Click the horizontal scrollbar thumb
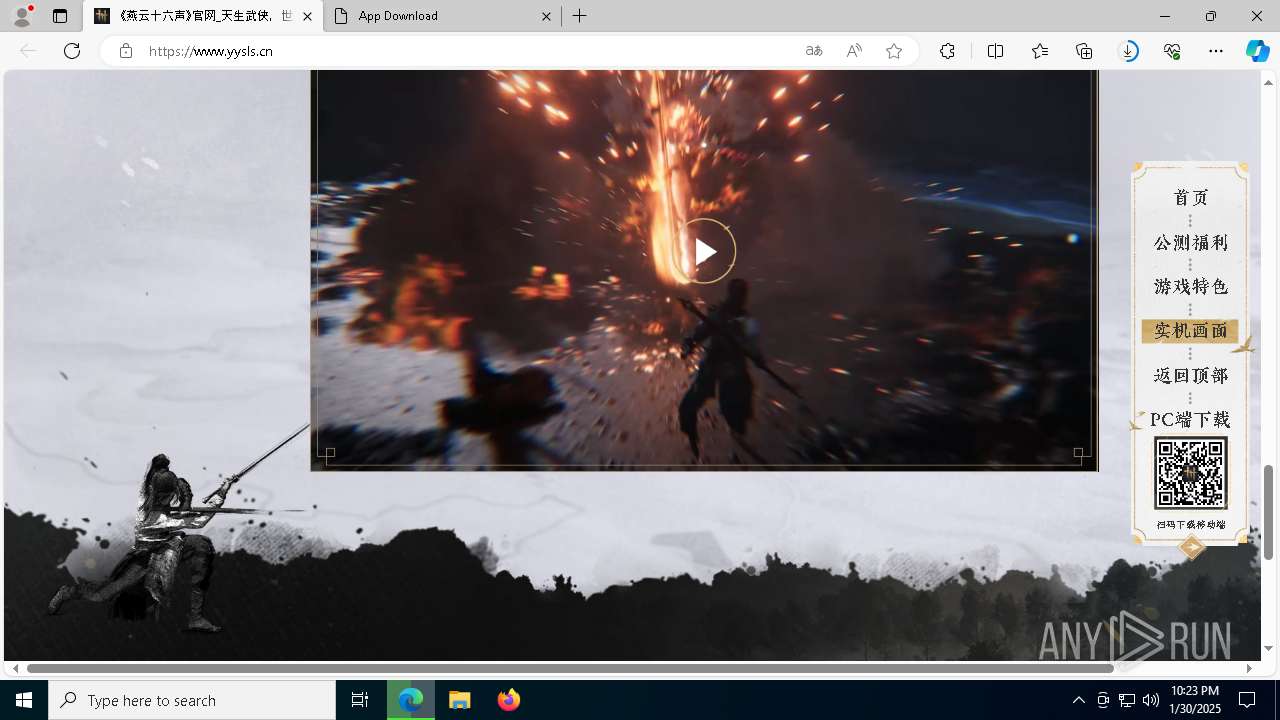1280x720 pixels. (570, 668)
